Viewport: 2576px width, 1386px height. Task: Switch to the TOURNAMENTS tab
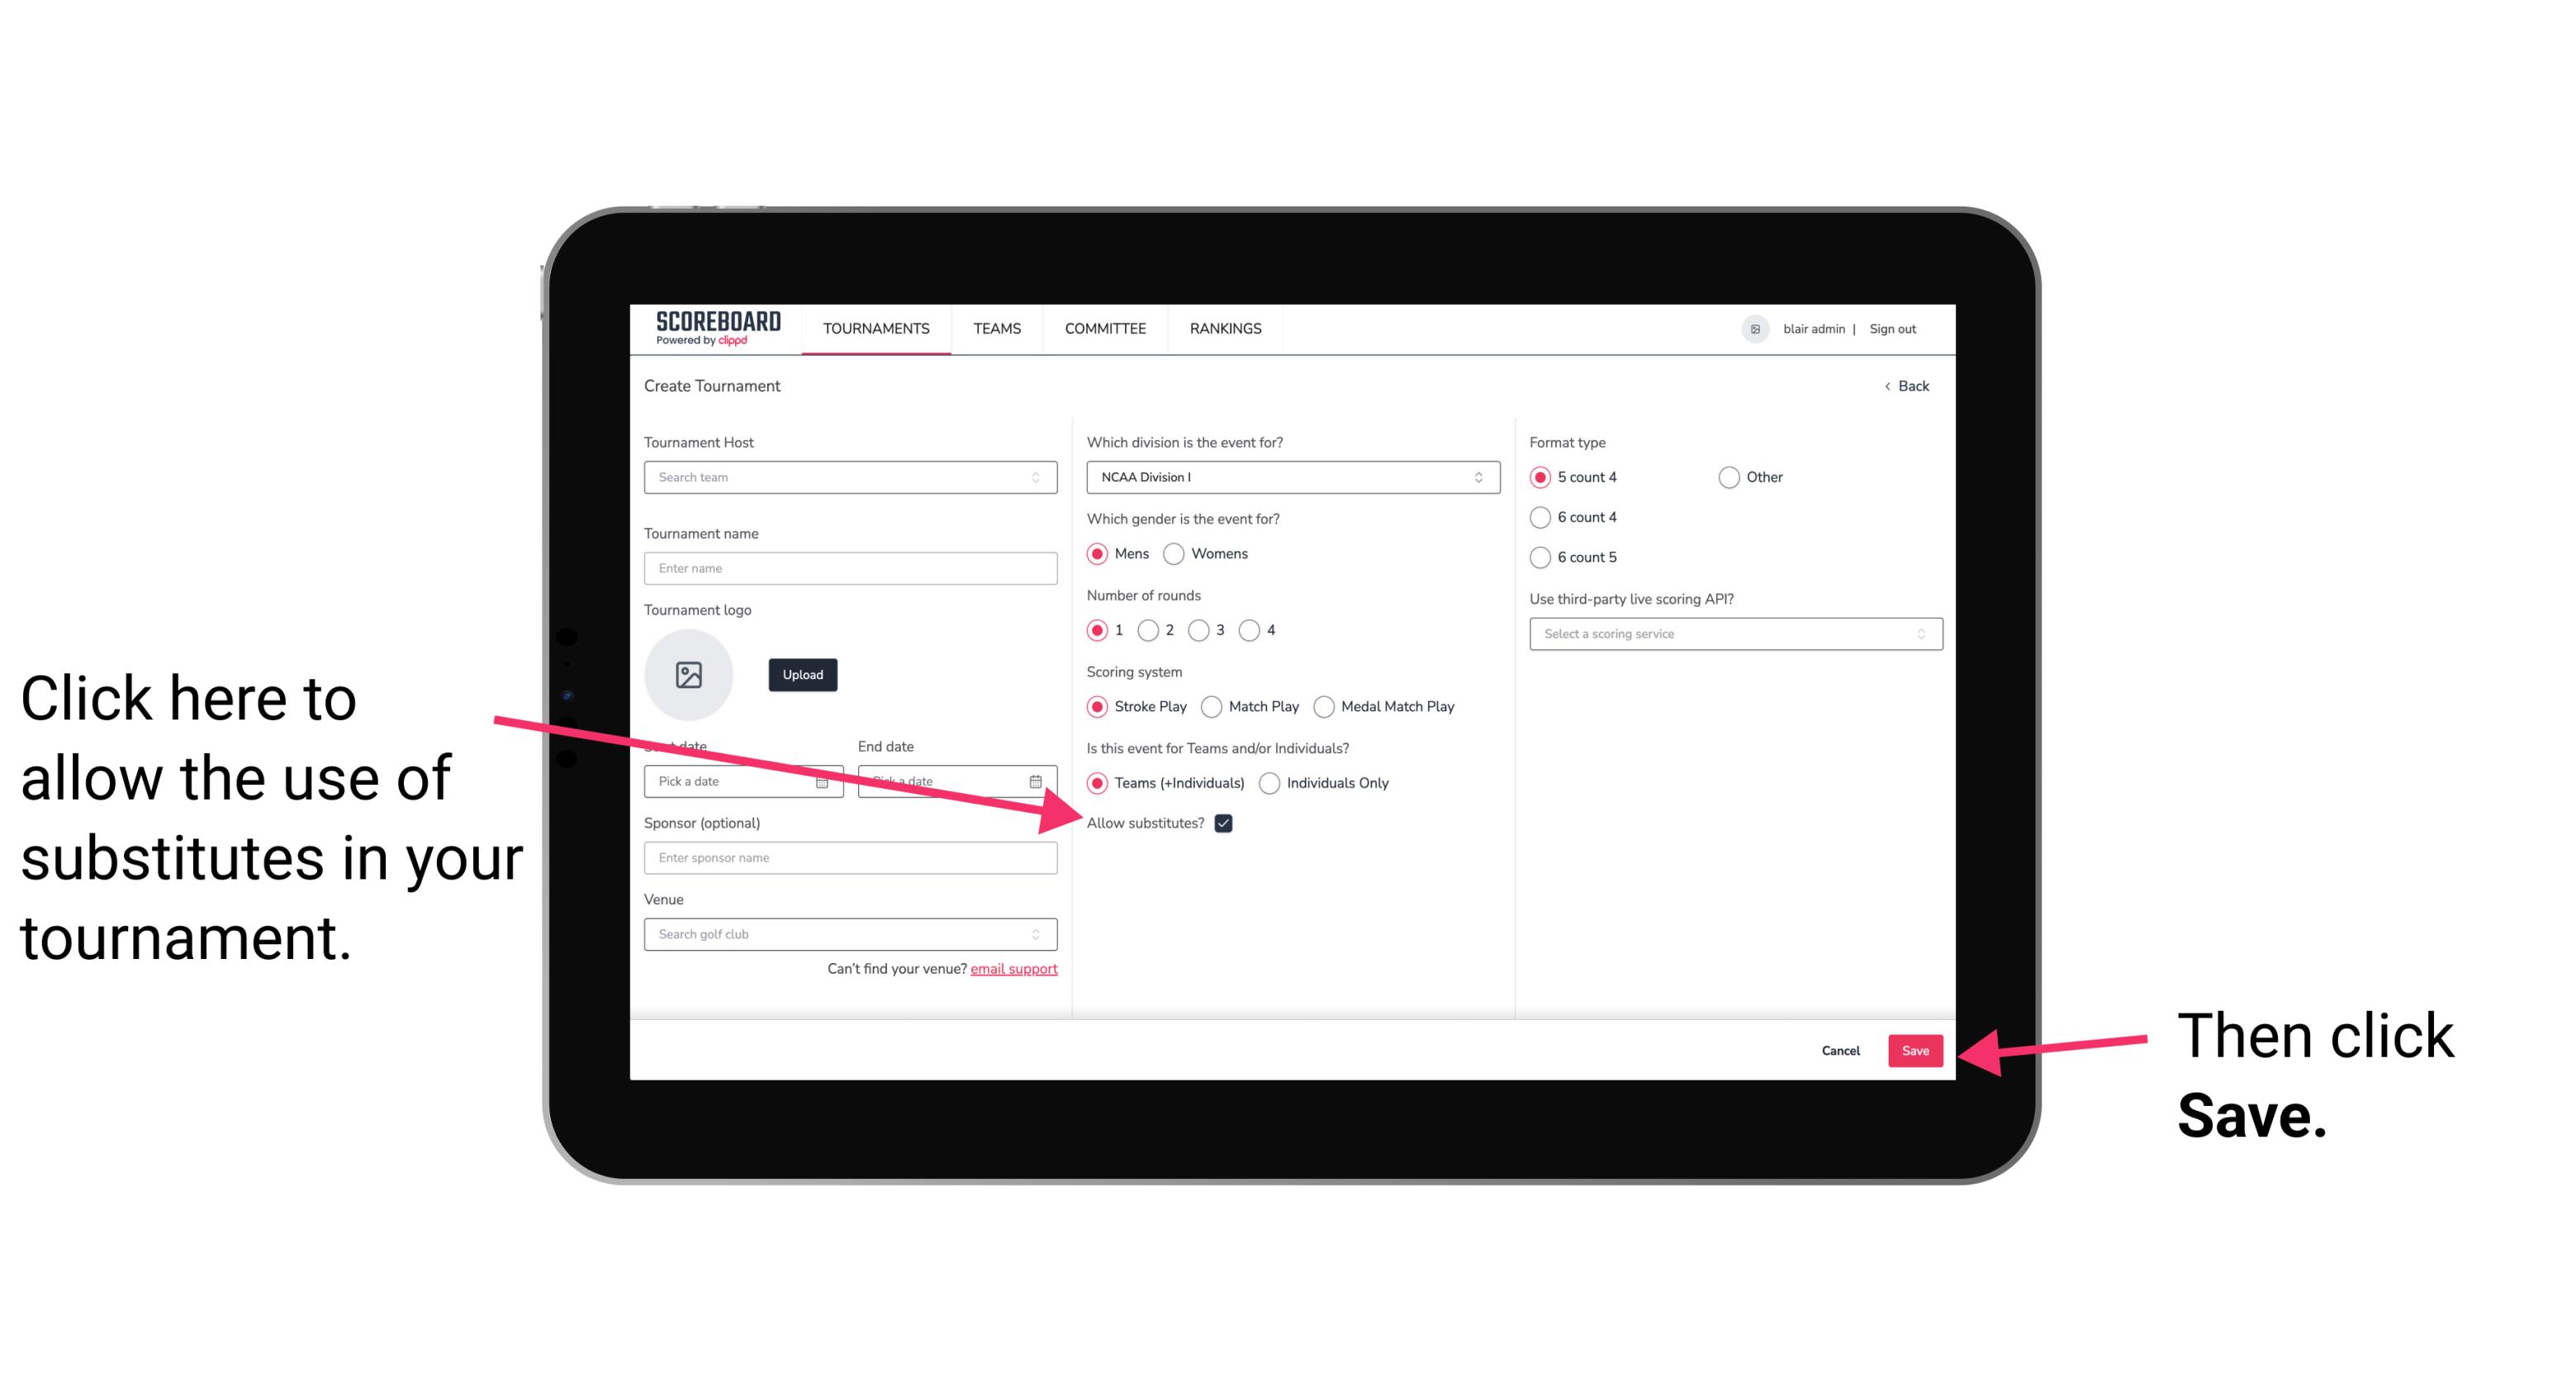874,328
